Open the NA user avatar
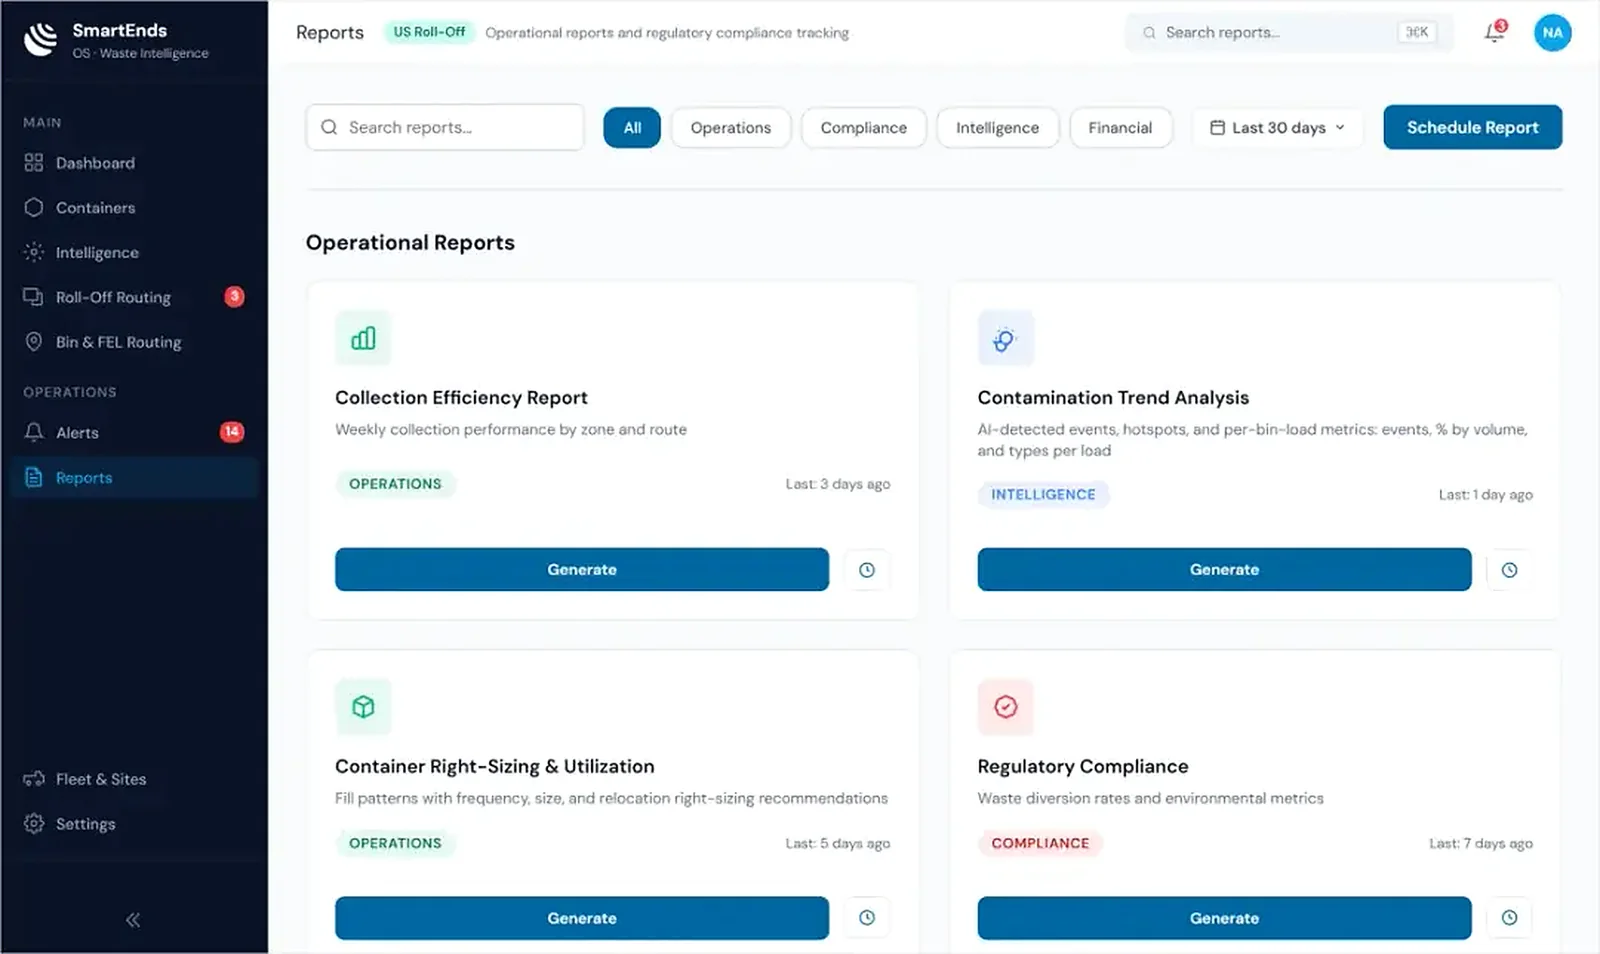Screen dimensions: 1600x954 point(1552,32)
